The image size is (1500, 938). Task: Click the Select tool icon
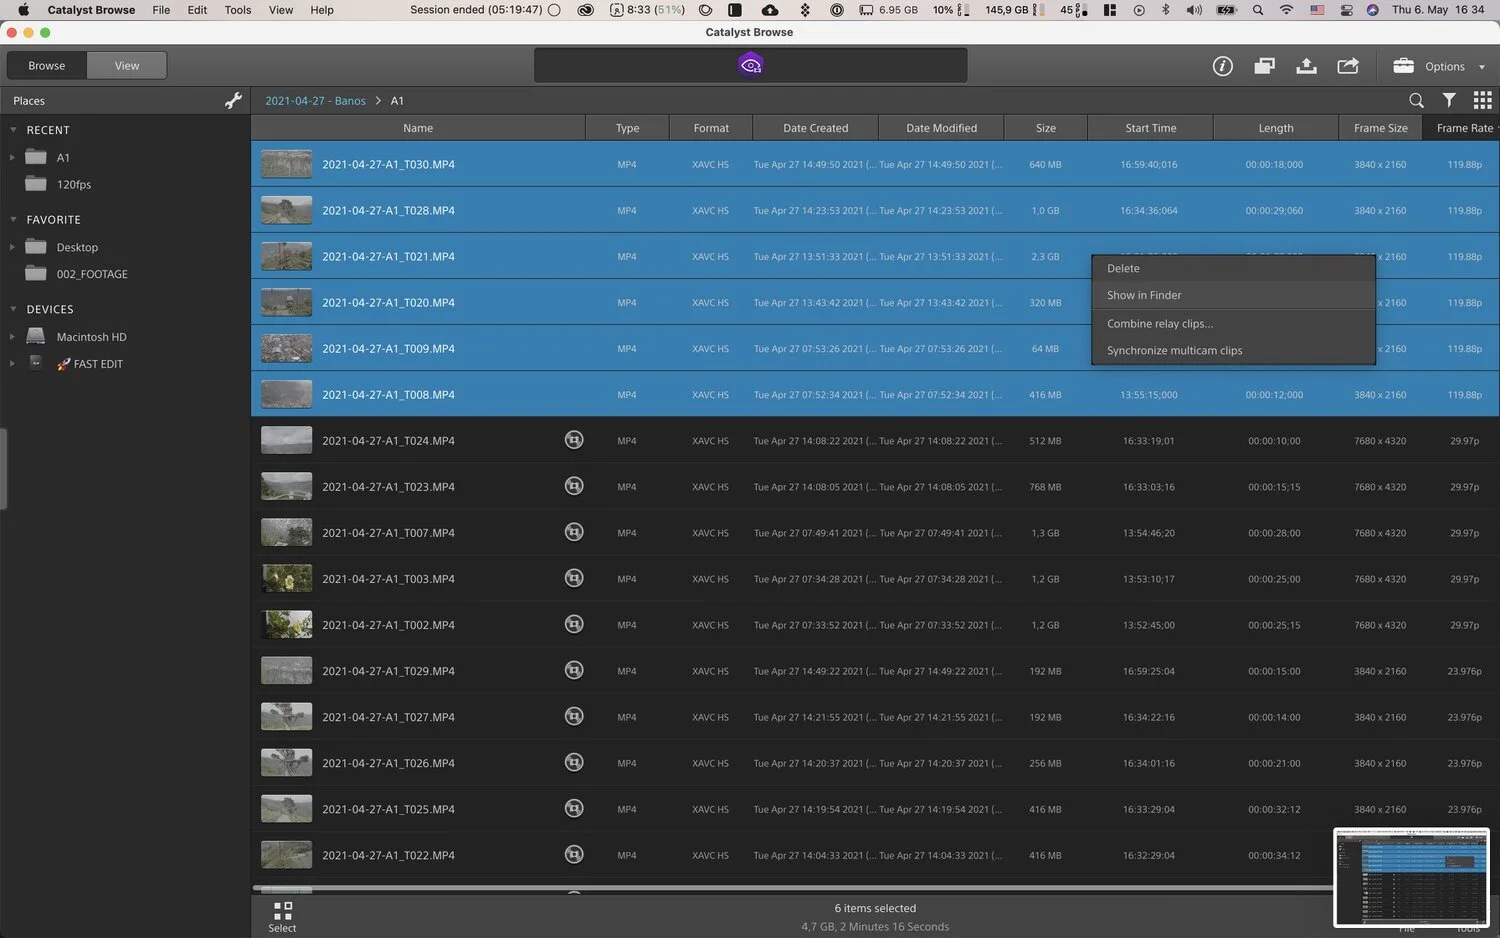tap(282, 916)
